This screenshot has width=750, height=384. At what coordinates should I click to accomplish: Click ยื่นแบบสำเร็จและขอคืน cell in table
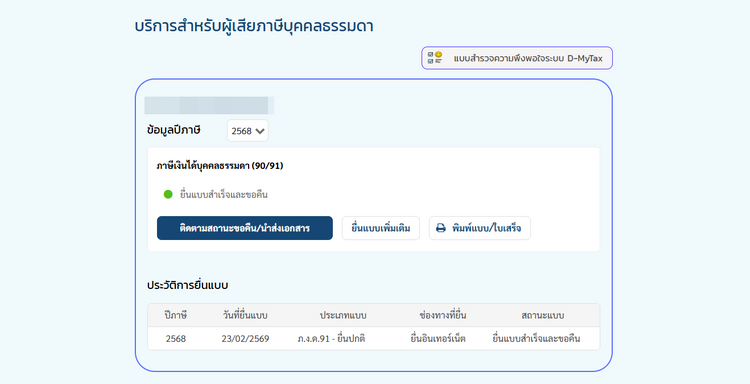[x=536, y=339]
